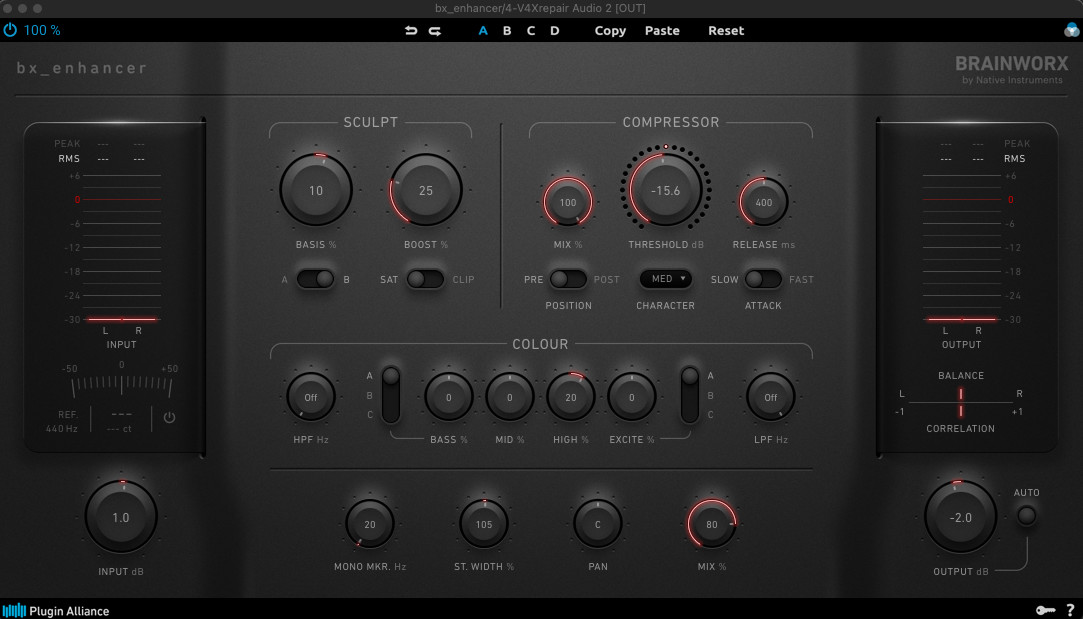This screenshot has width=1083, height=619.
Task: Click the MID % knob
Action: click(x=510, y=397)
